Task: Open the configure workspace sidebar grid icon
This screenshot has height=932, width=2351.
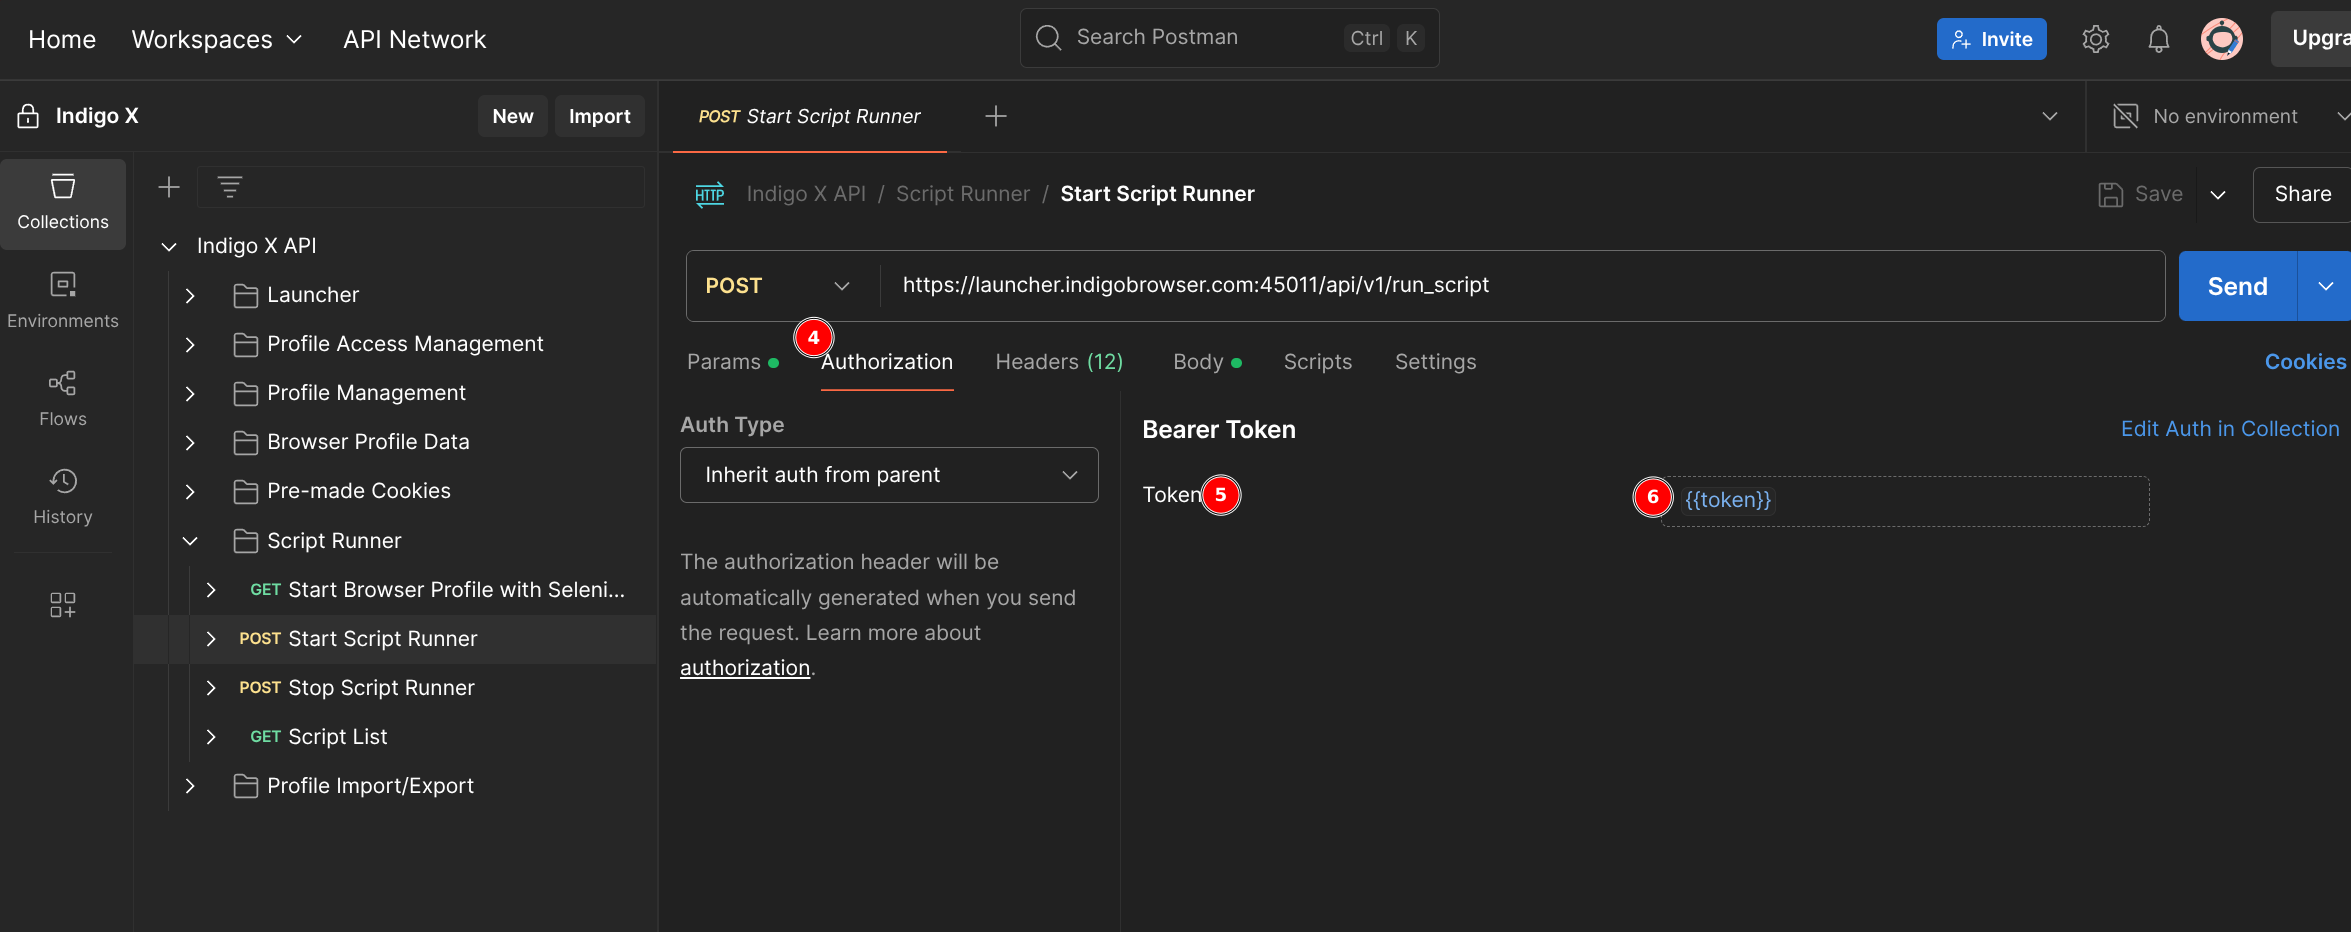Action: [63, 605]
